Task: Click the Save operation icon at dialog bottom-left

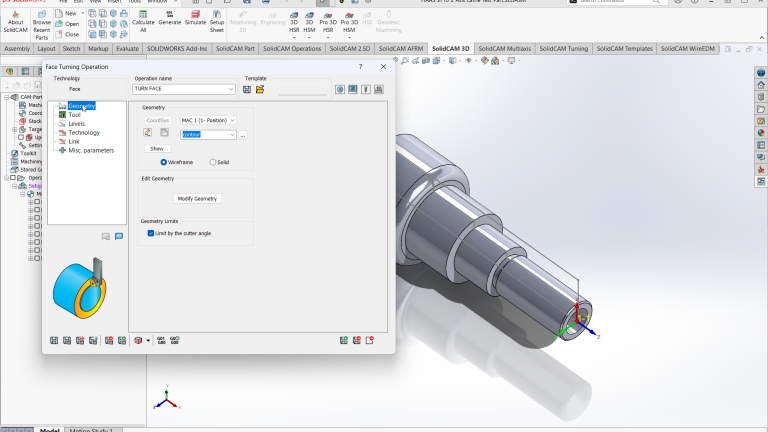Action: tap(54, 340)
